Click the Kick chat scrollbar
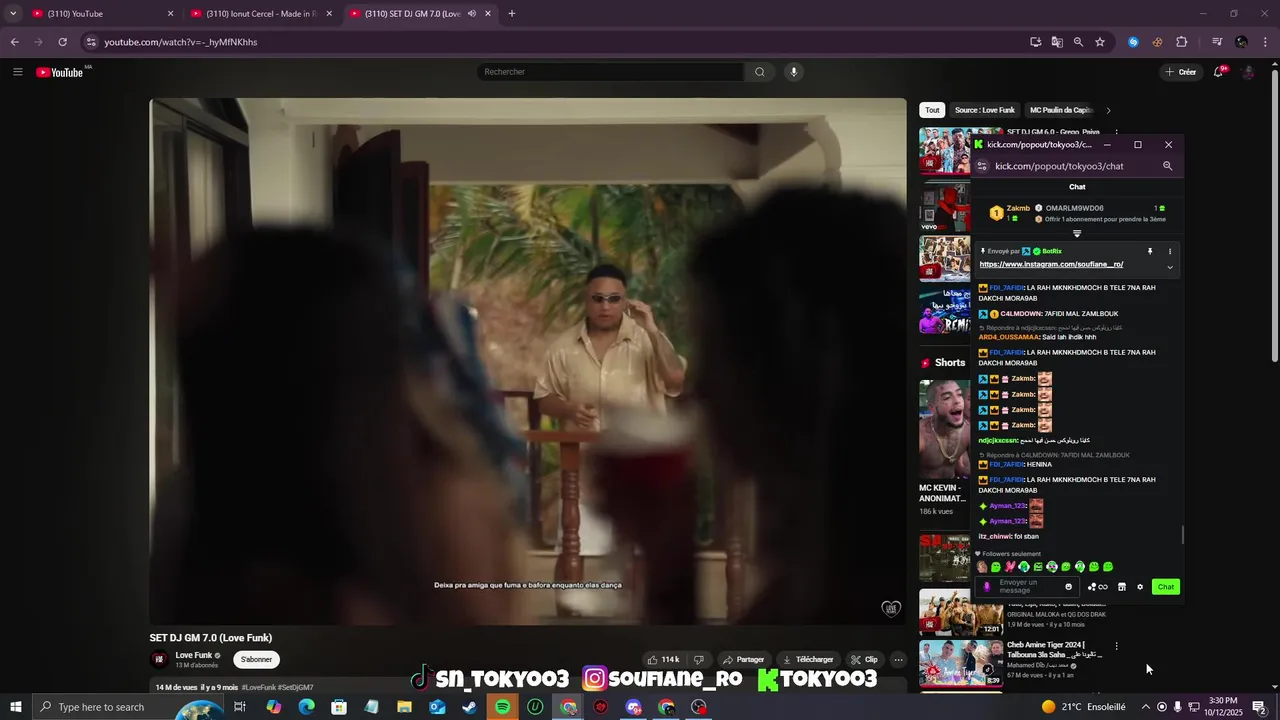This screenshot has width=1280, height=720. click(1182, 535)
